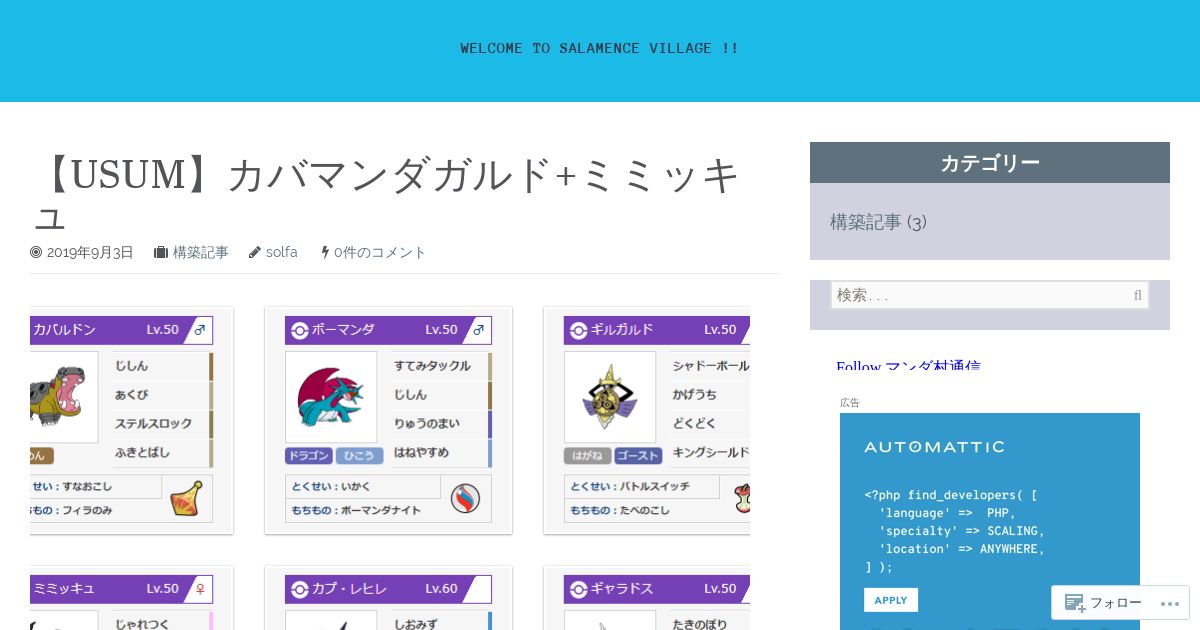Click the move どくどく
This screenshot has width=1200, height=630.
(x=694, y=424)
